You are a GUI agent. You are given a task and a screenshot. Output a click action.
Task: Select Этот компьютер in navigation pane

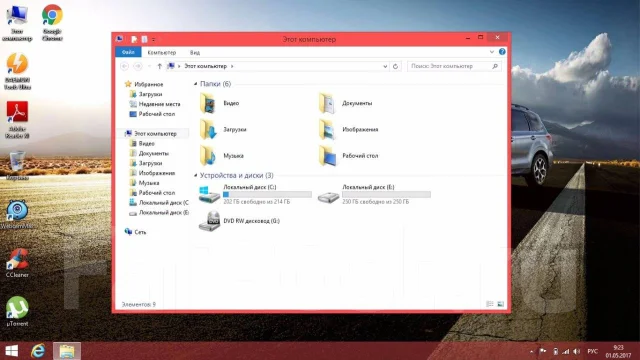pos(151,133)
